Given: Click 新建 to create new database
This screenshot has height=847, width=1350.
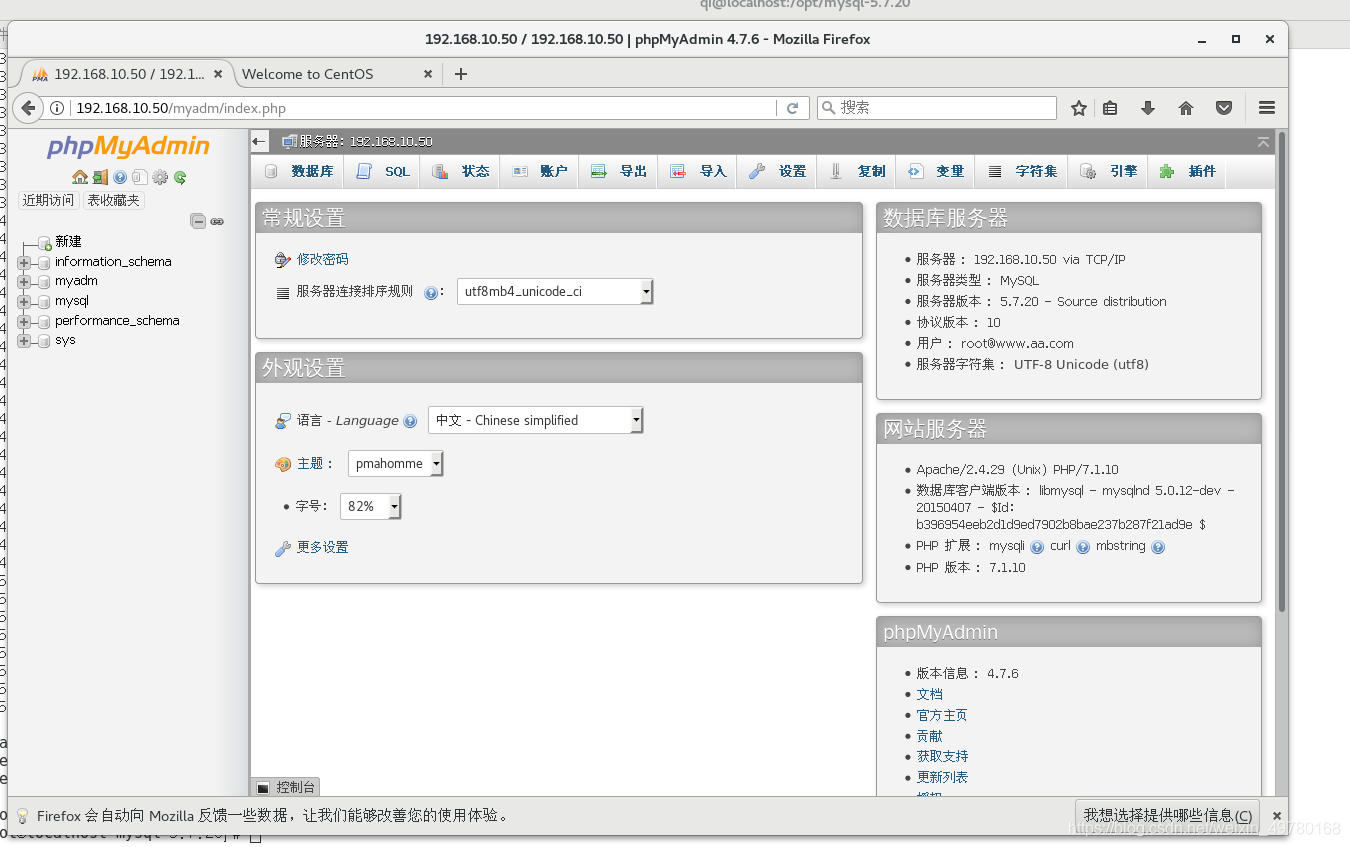Looking at the screenshot, I should 68,242.
